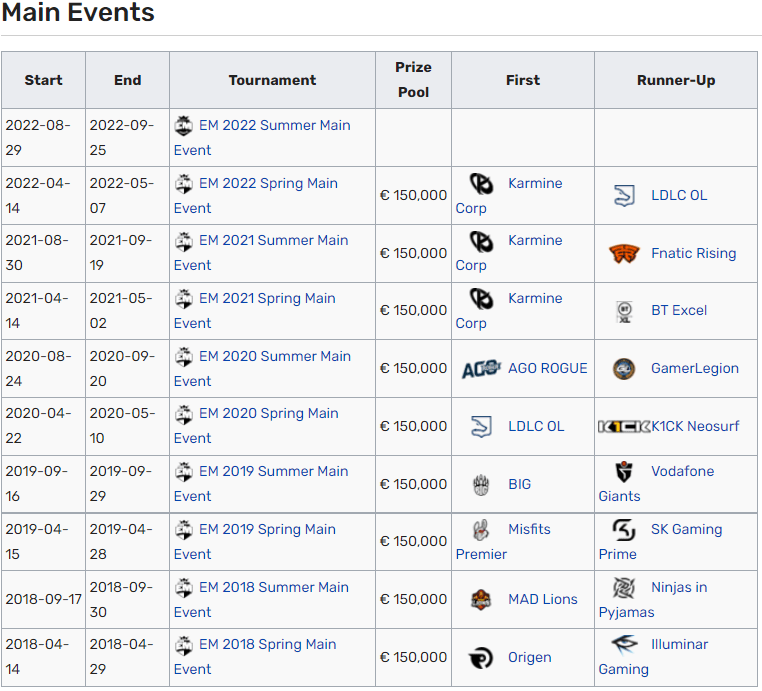The width and height of the screenshot is (762, 691).
Task: Click Karmine Corp logo in 2021 Spring row
Action: click(481, 299)
